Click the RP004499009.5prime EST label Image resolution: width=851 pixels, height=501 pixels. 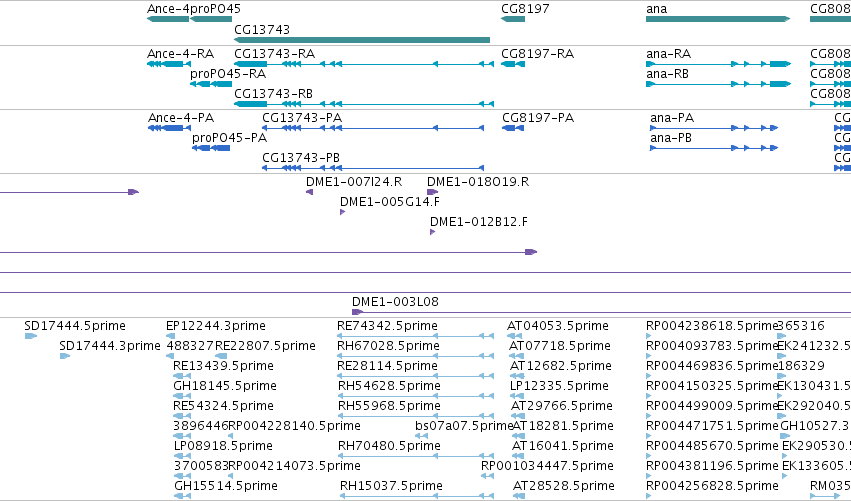[x=712, y=407]
